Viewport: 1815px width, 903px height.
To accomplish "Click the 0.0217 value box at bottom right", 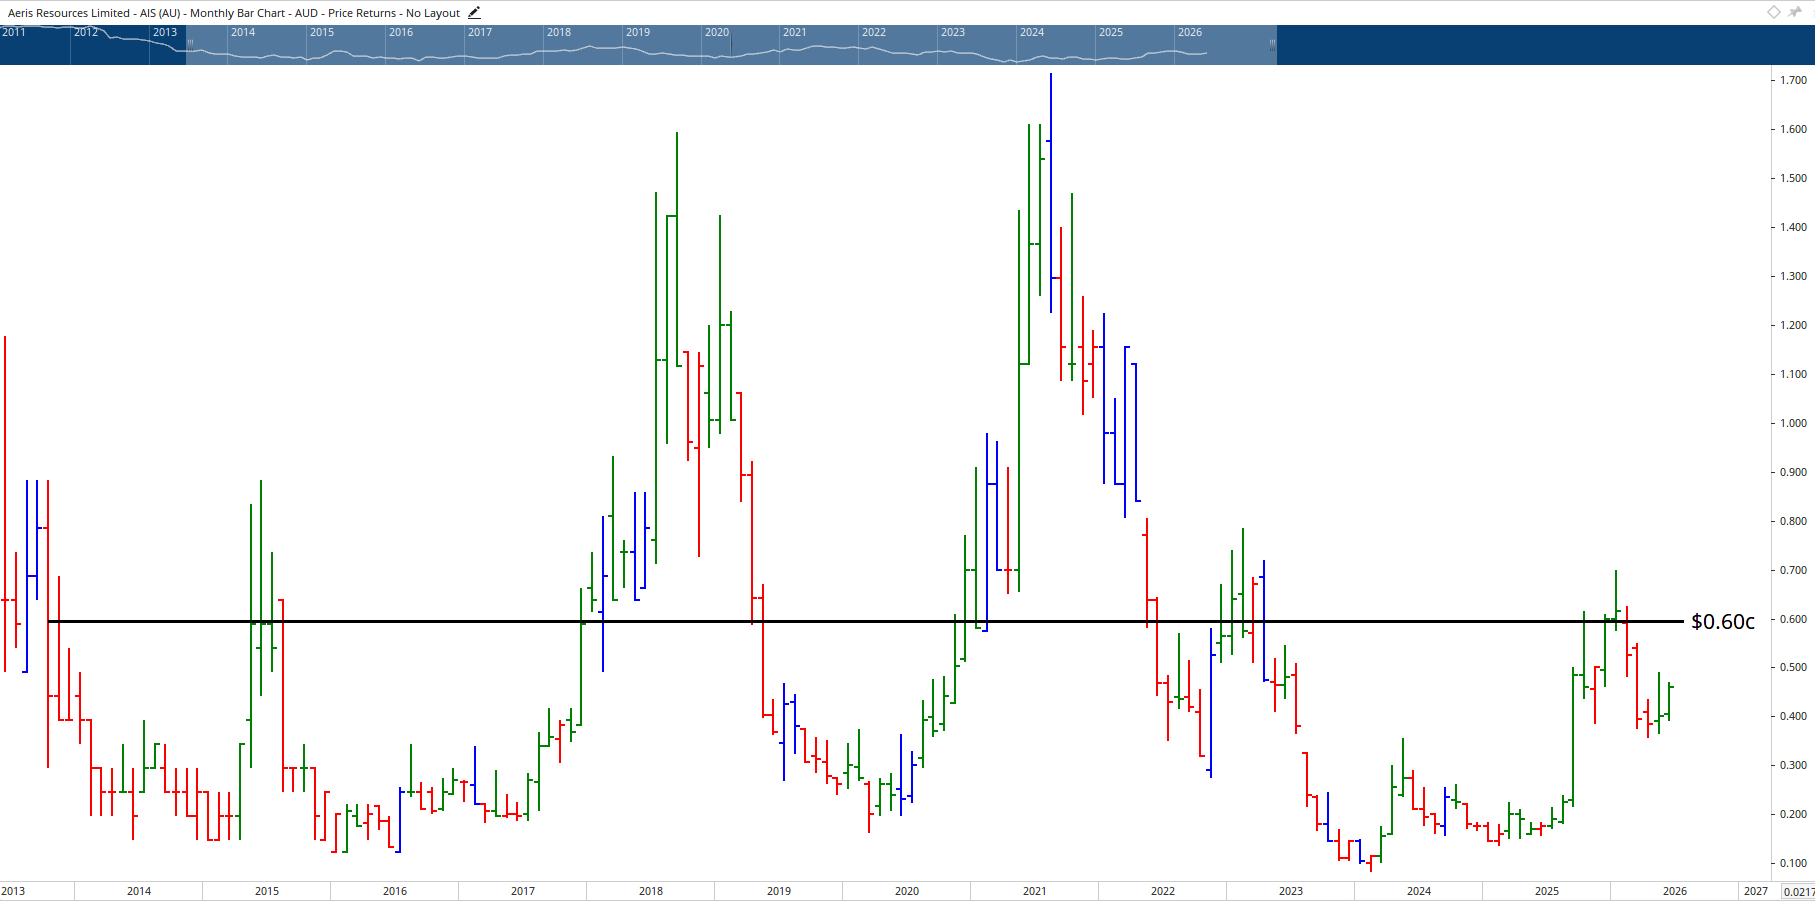I will pos(1798,892).
